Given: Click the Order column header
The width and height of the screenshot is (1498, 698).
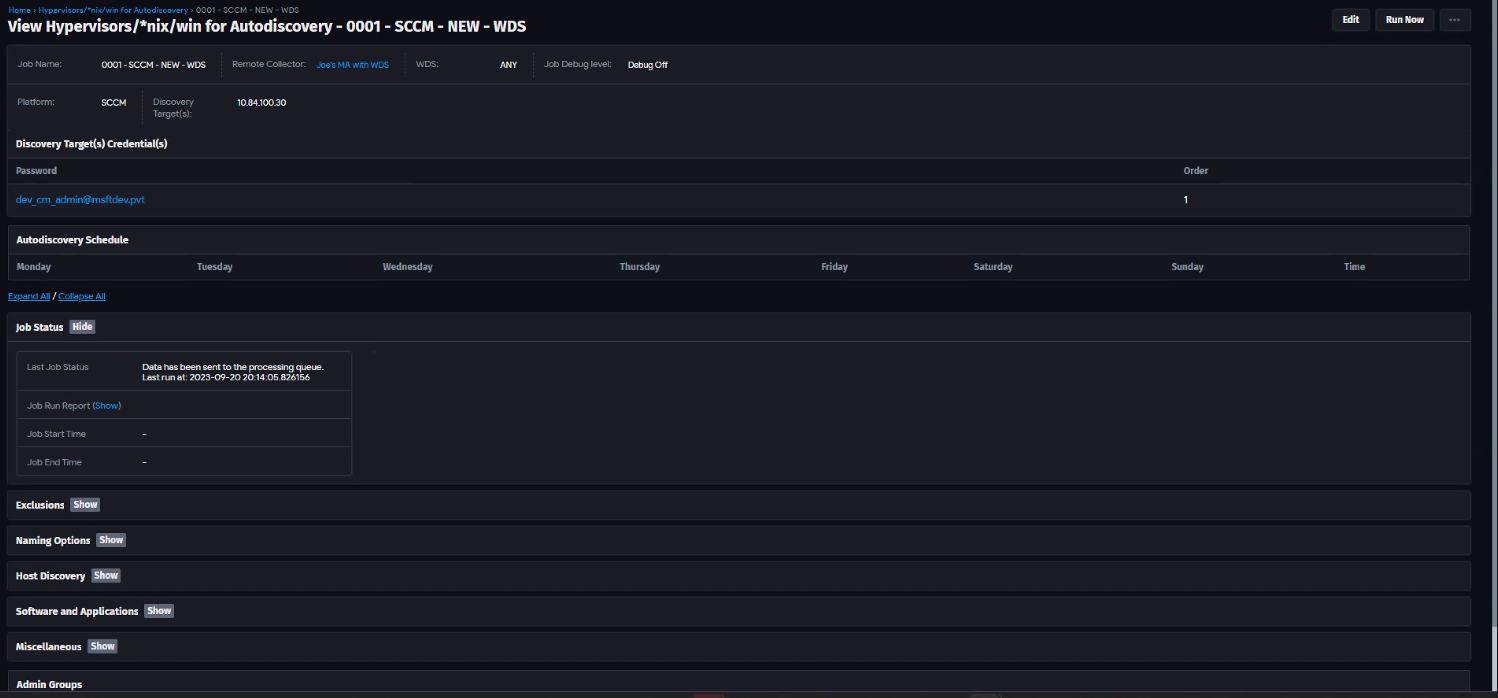Looking at the screenshot, I should coord(1196,171).
